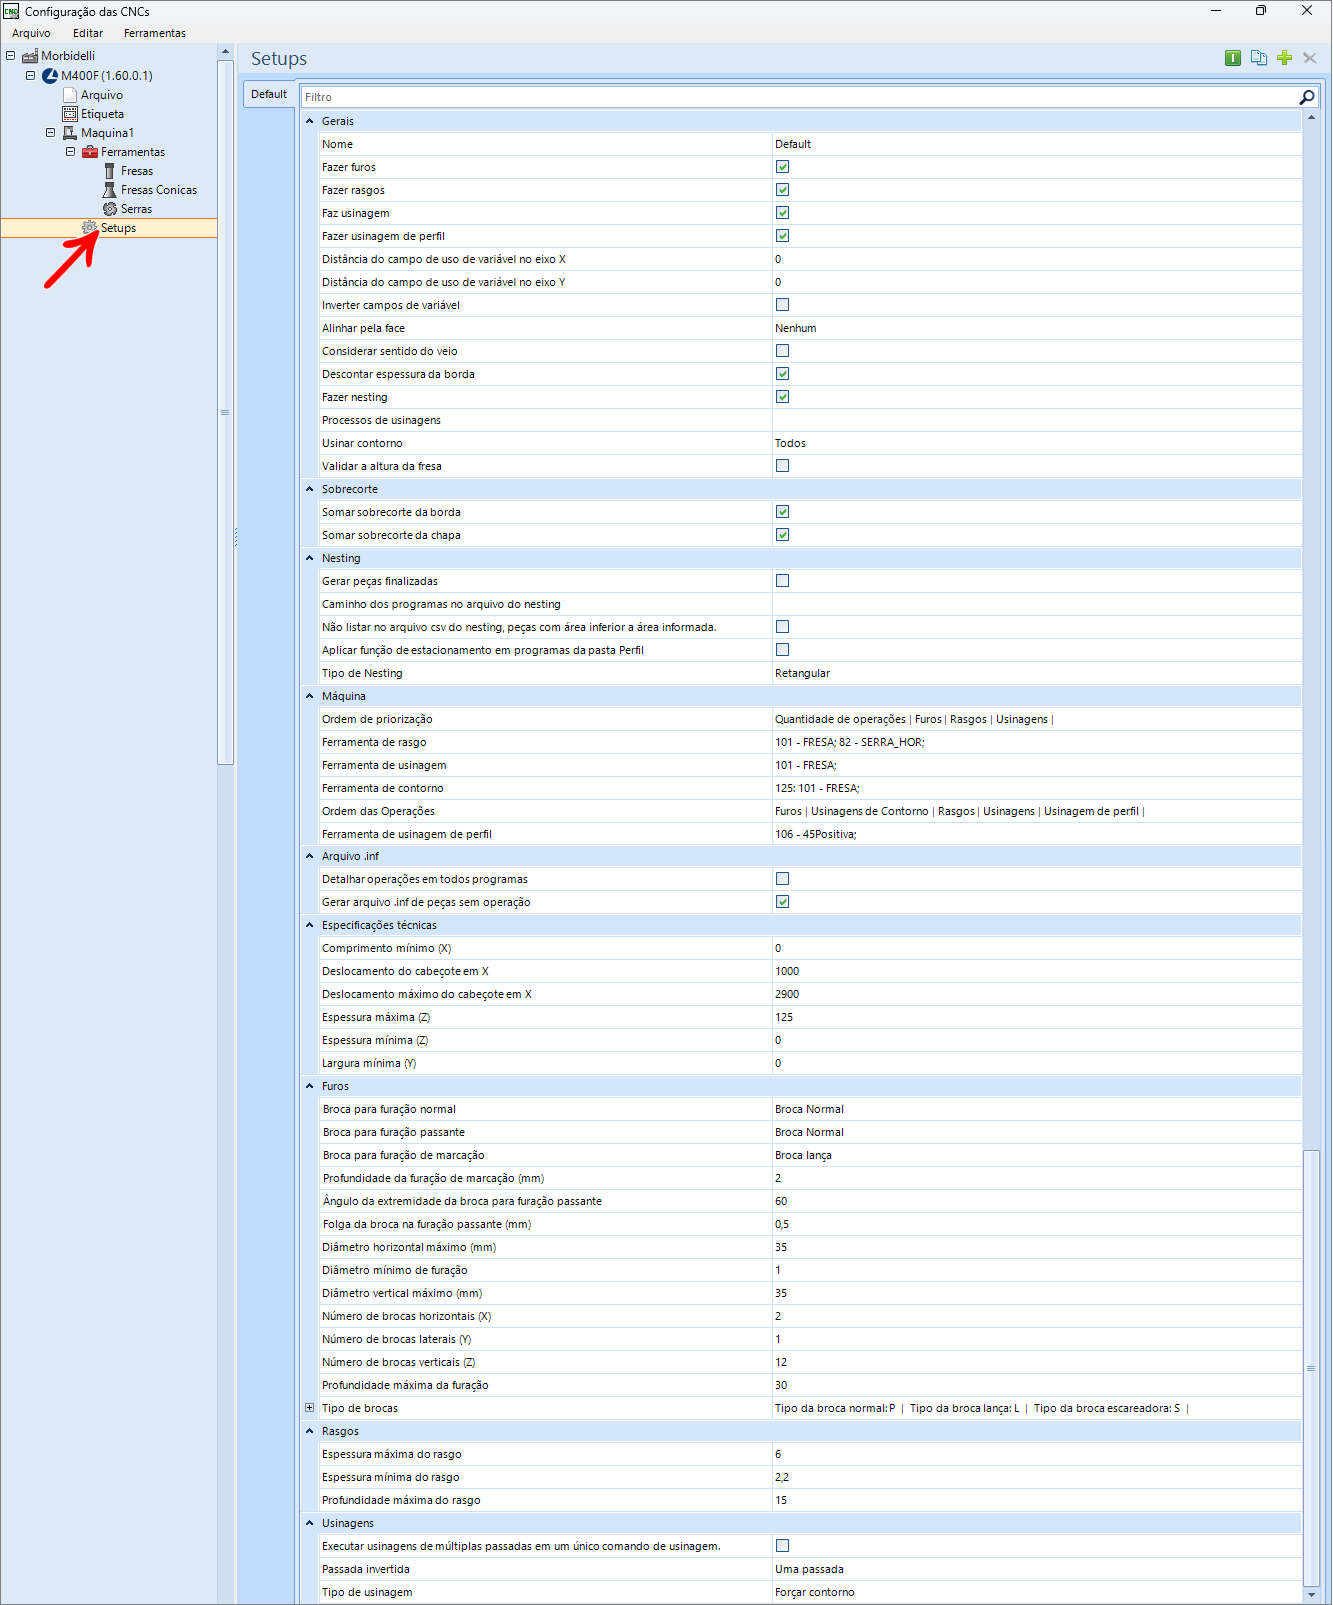Open the Arquivo file icon in tree
The height and width of the screenshot is (1605, 1333).
70,95
